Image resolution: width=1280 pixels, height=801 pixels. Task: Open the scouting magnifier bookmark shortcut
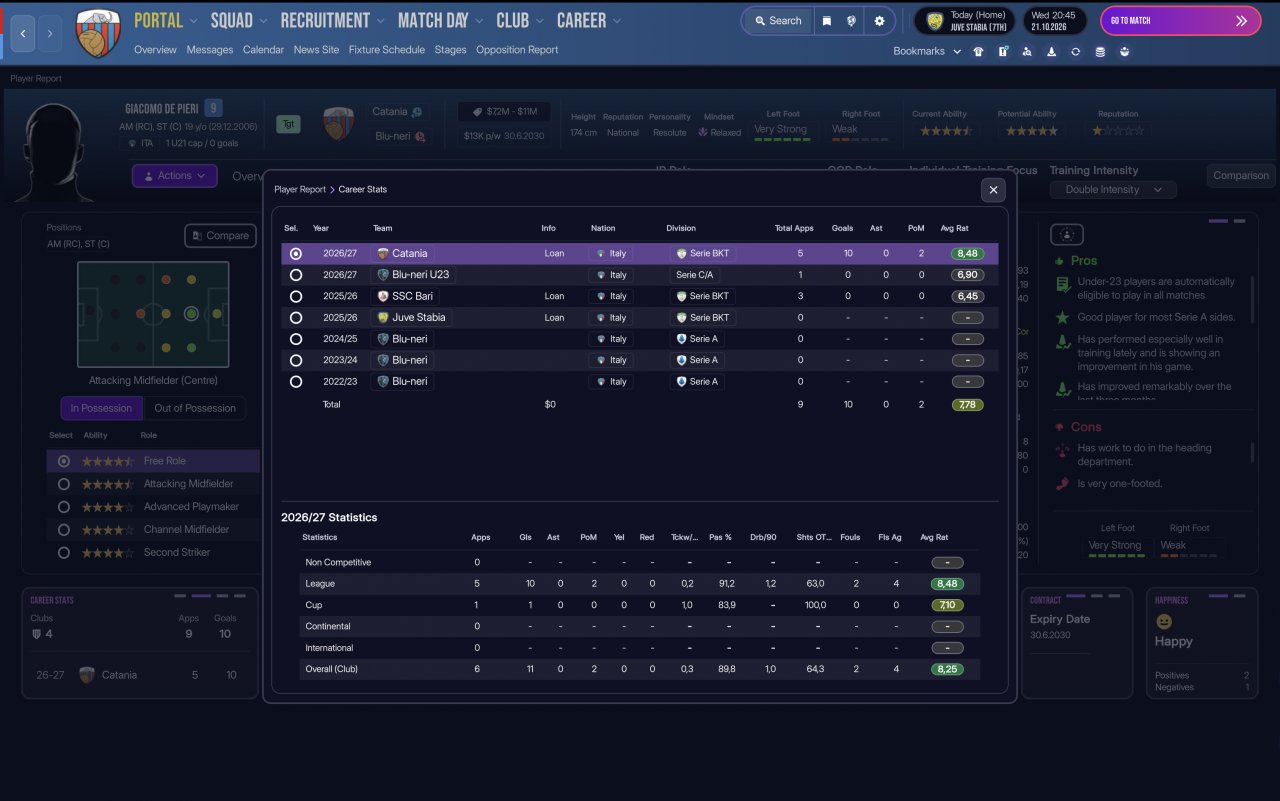point(1027,51)
